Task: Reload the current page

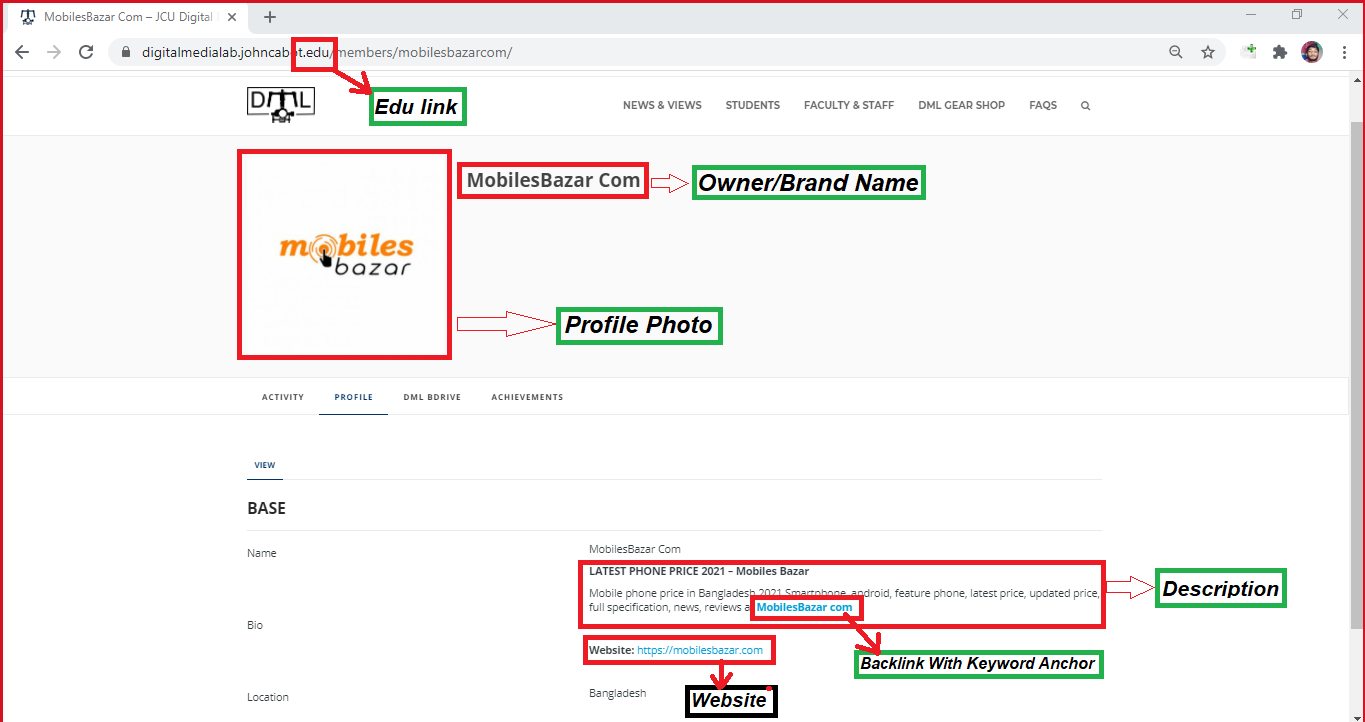Action: coord(85,51)
